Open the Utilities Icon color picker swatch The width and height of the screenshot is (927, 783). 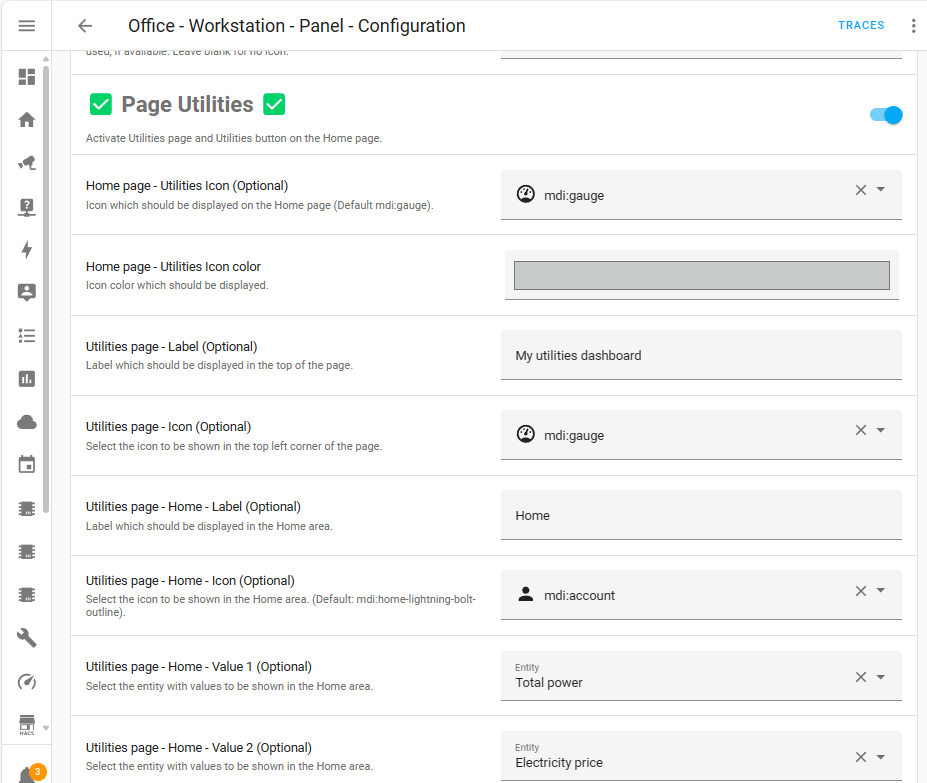click(701, 276)
